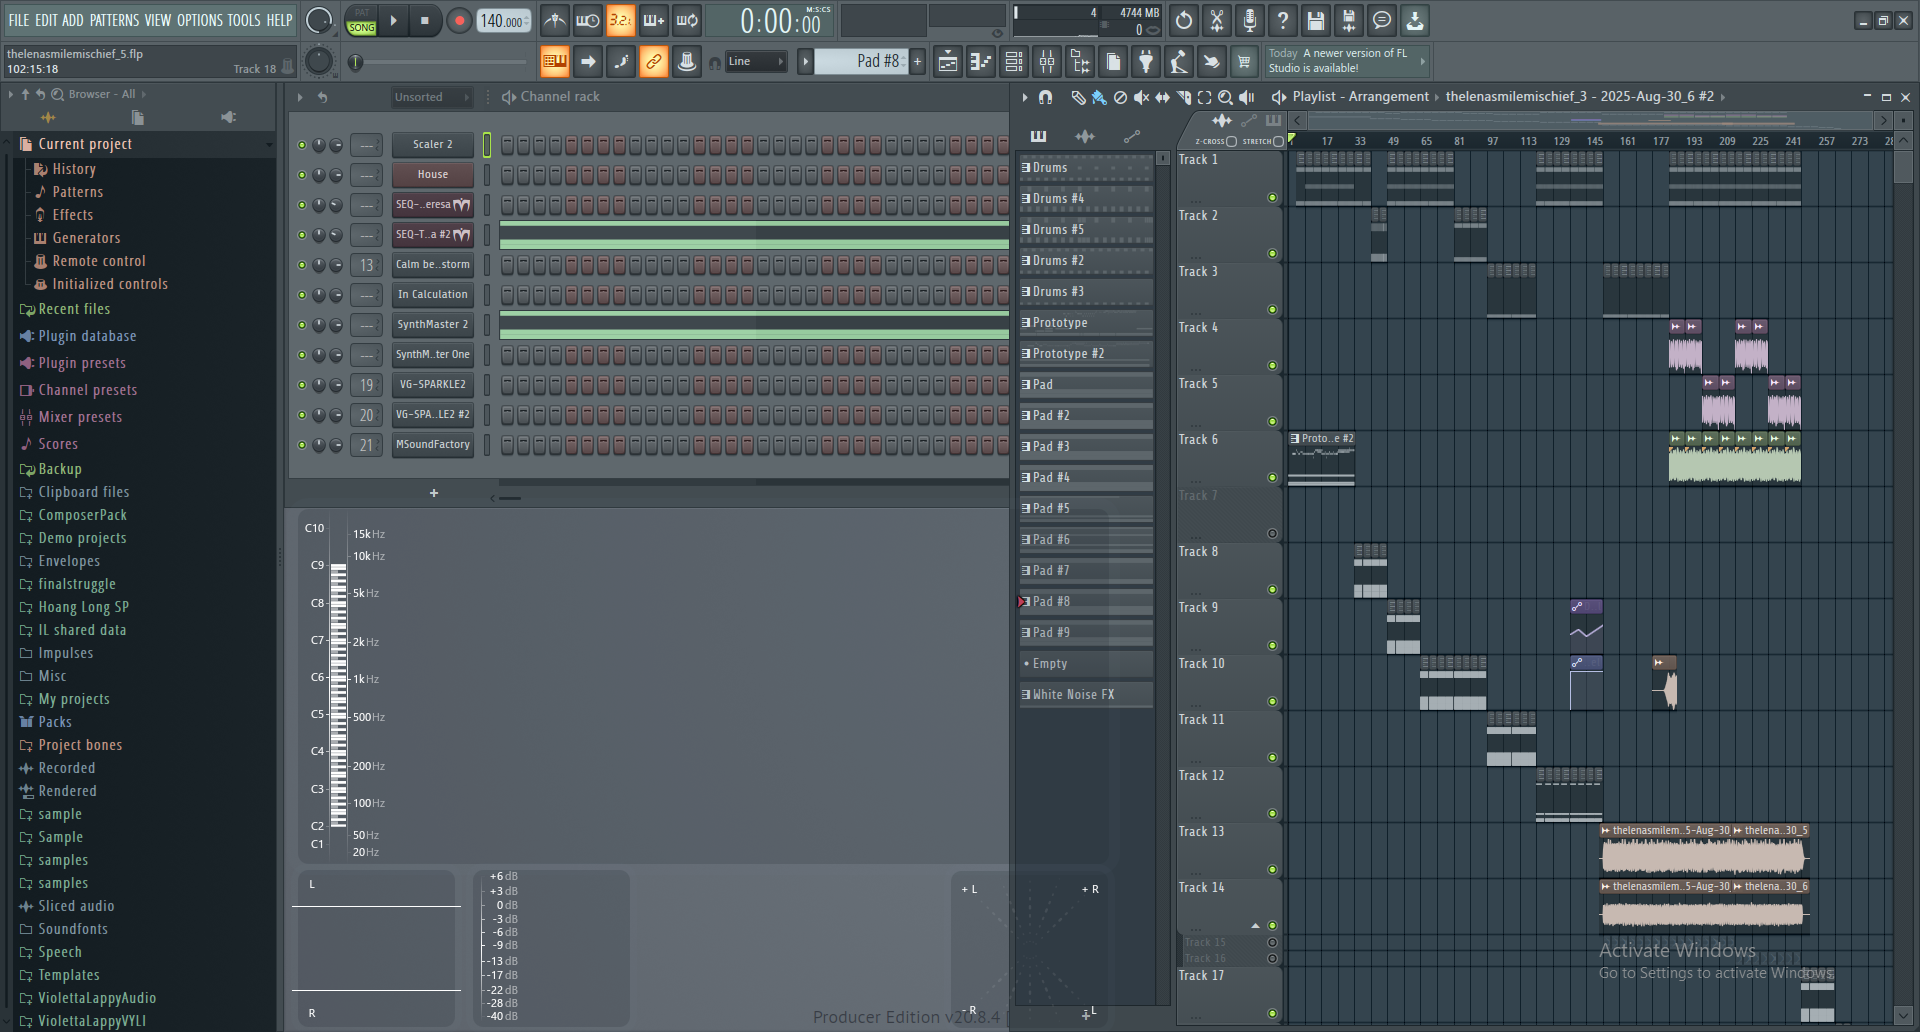
Task: Toggle the multilink to controllers icon
Action: tap(653, 62)
